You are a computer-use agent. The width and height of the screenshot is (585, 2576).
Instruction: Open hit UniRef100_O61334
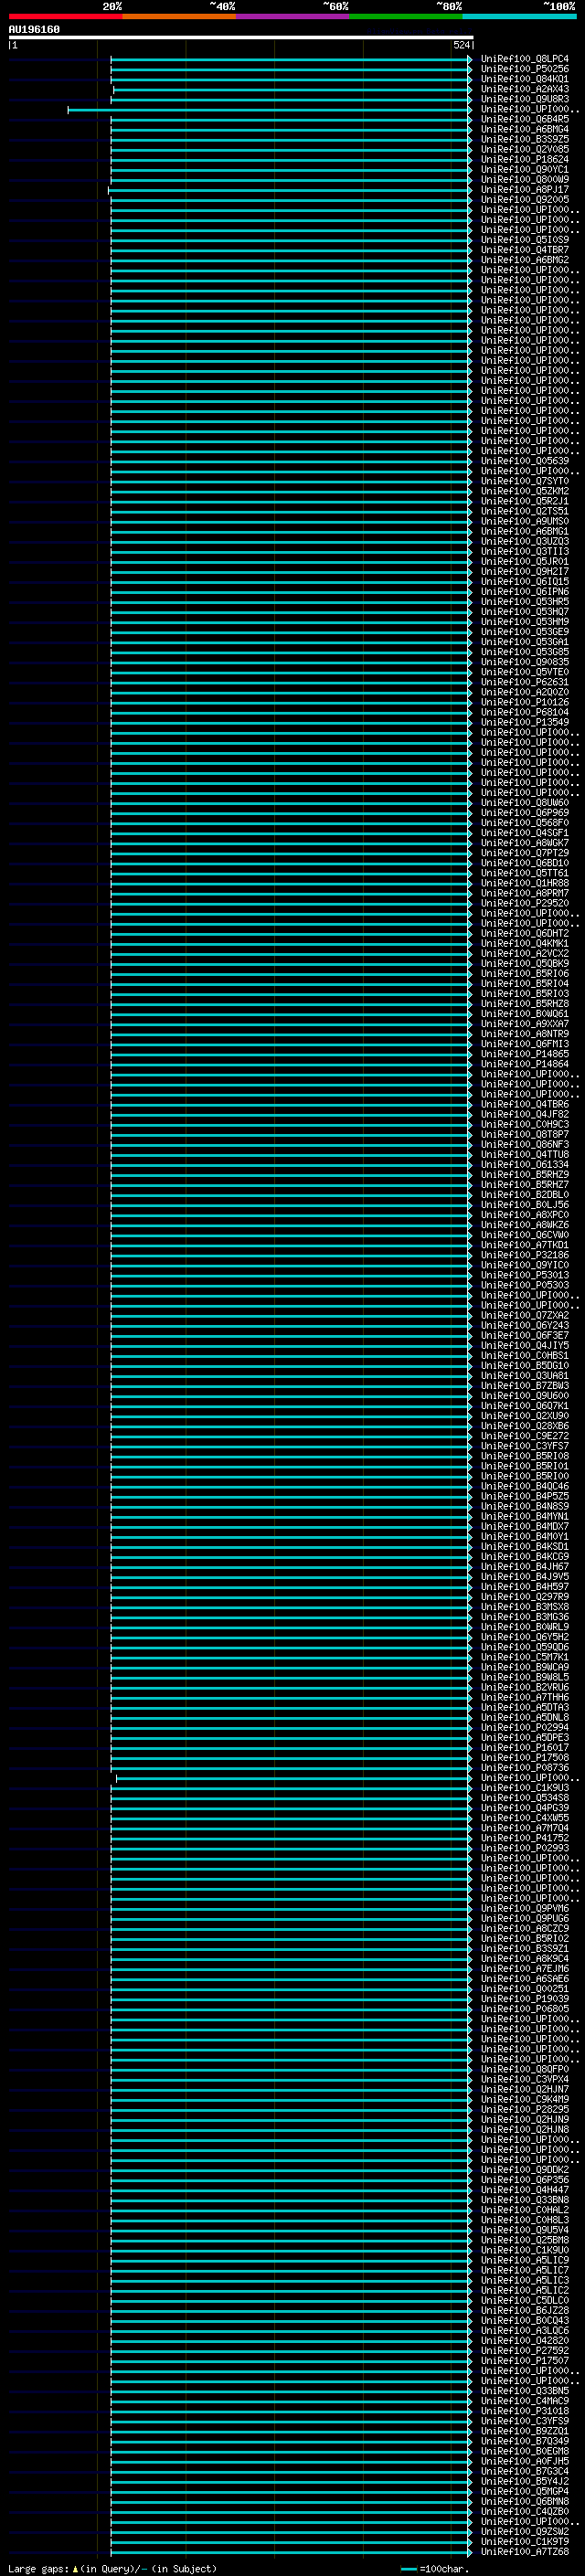click(x=524, y=1164)
